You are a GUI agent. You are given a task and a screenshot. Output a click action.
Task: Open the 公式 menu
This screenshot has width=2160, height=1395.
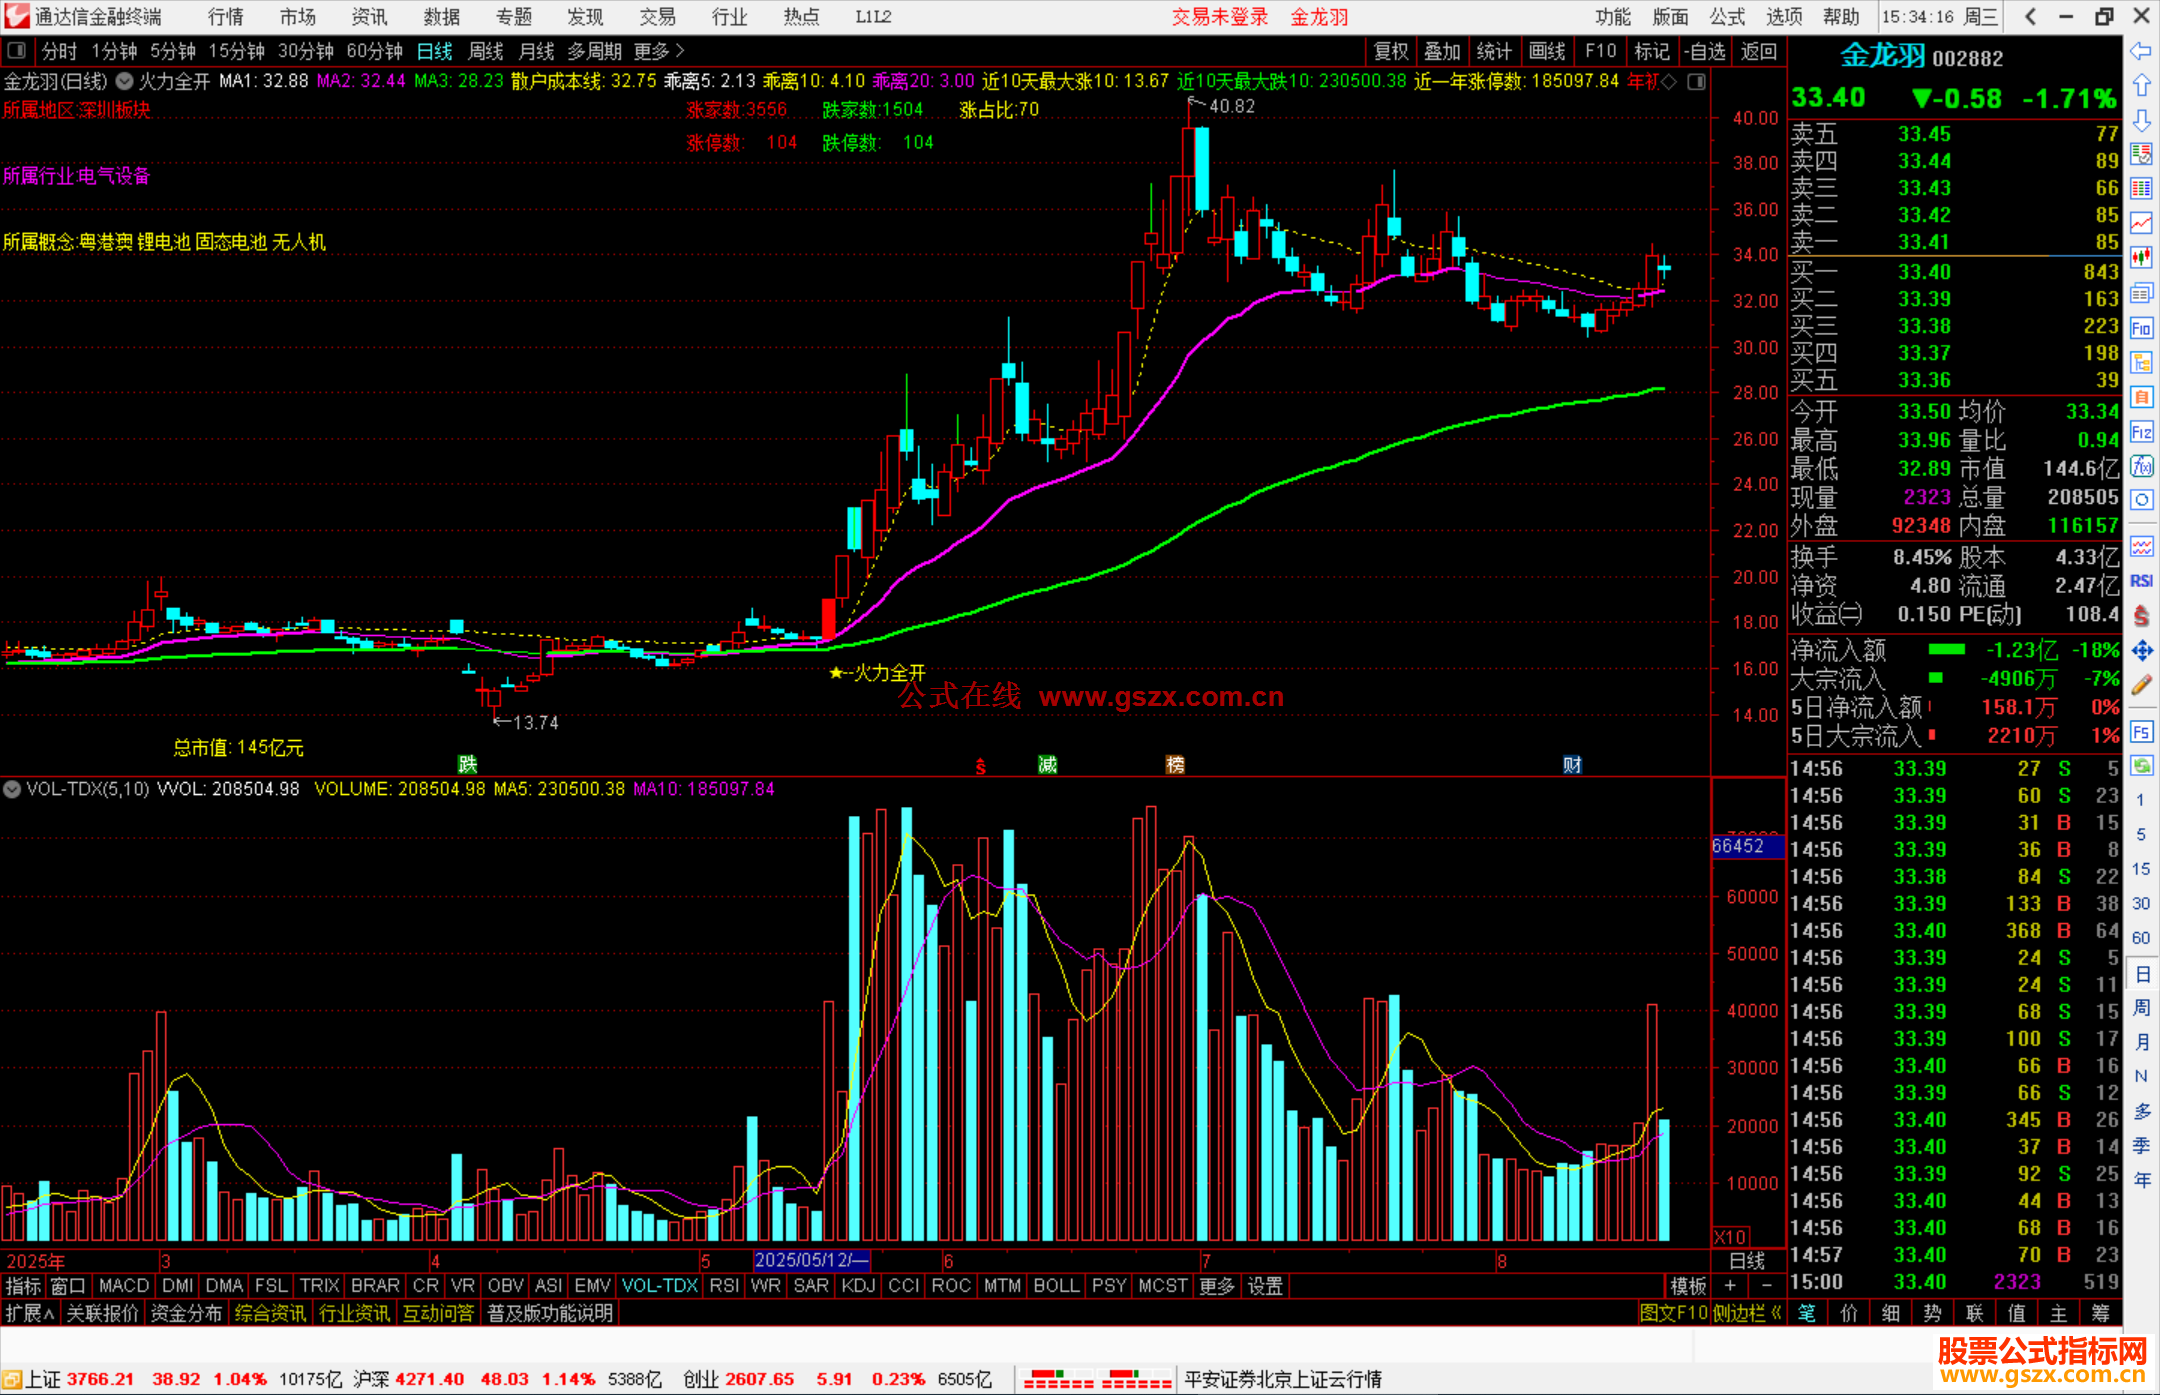pyautogui.click(x=1727, y=16)
